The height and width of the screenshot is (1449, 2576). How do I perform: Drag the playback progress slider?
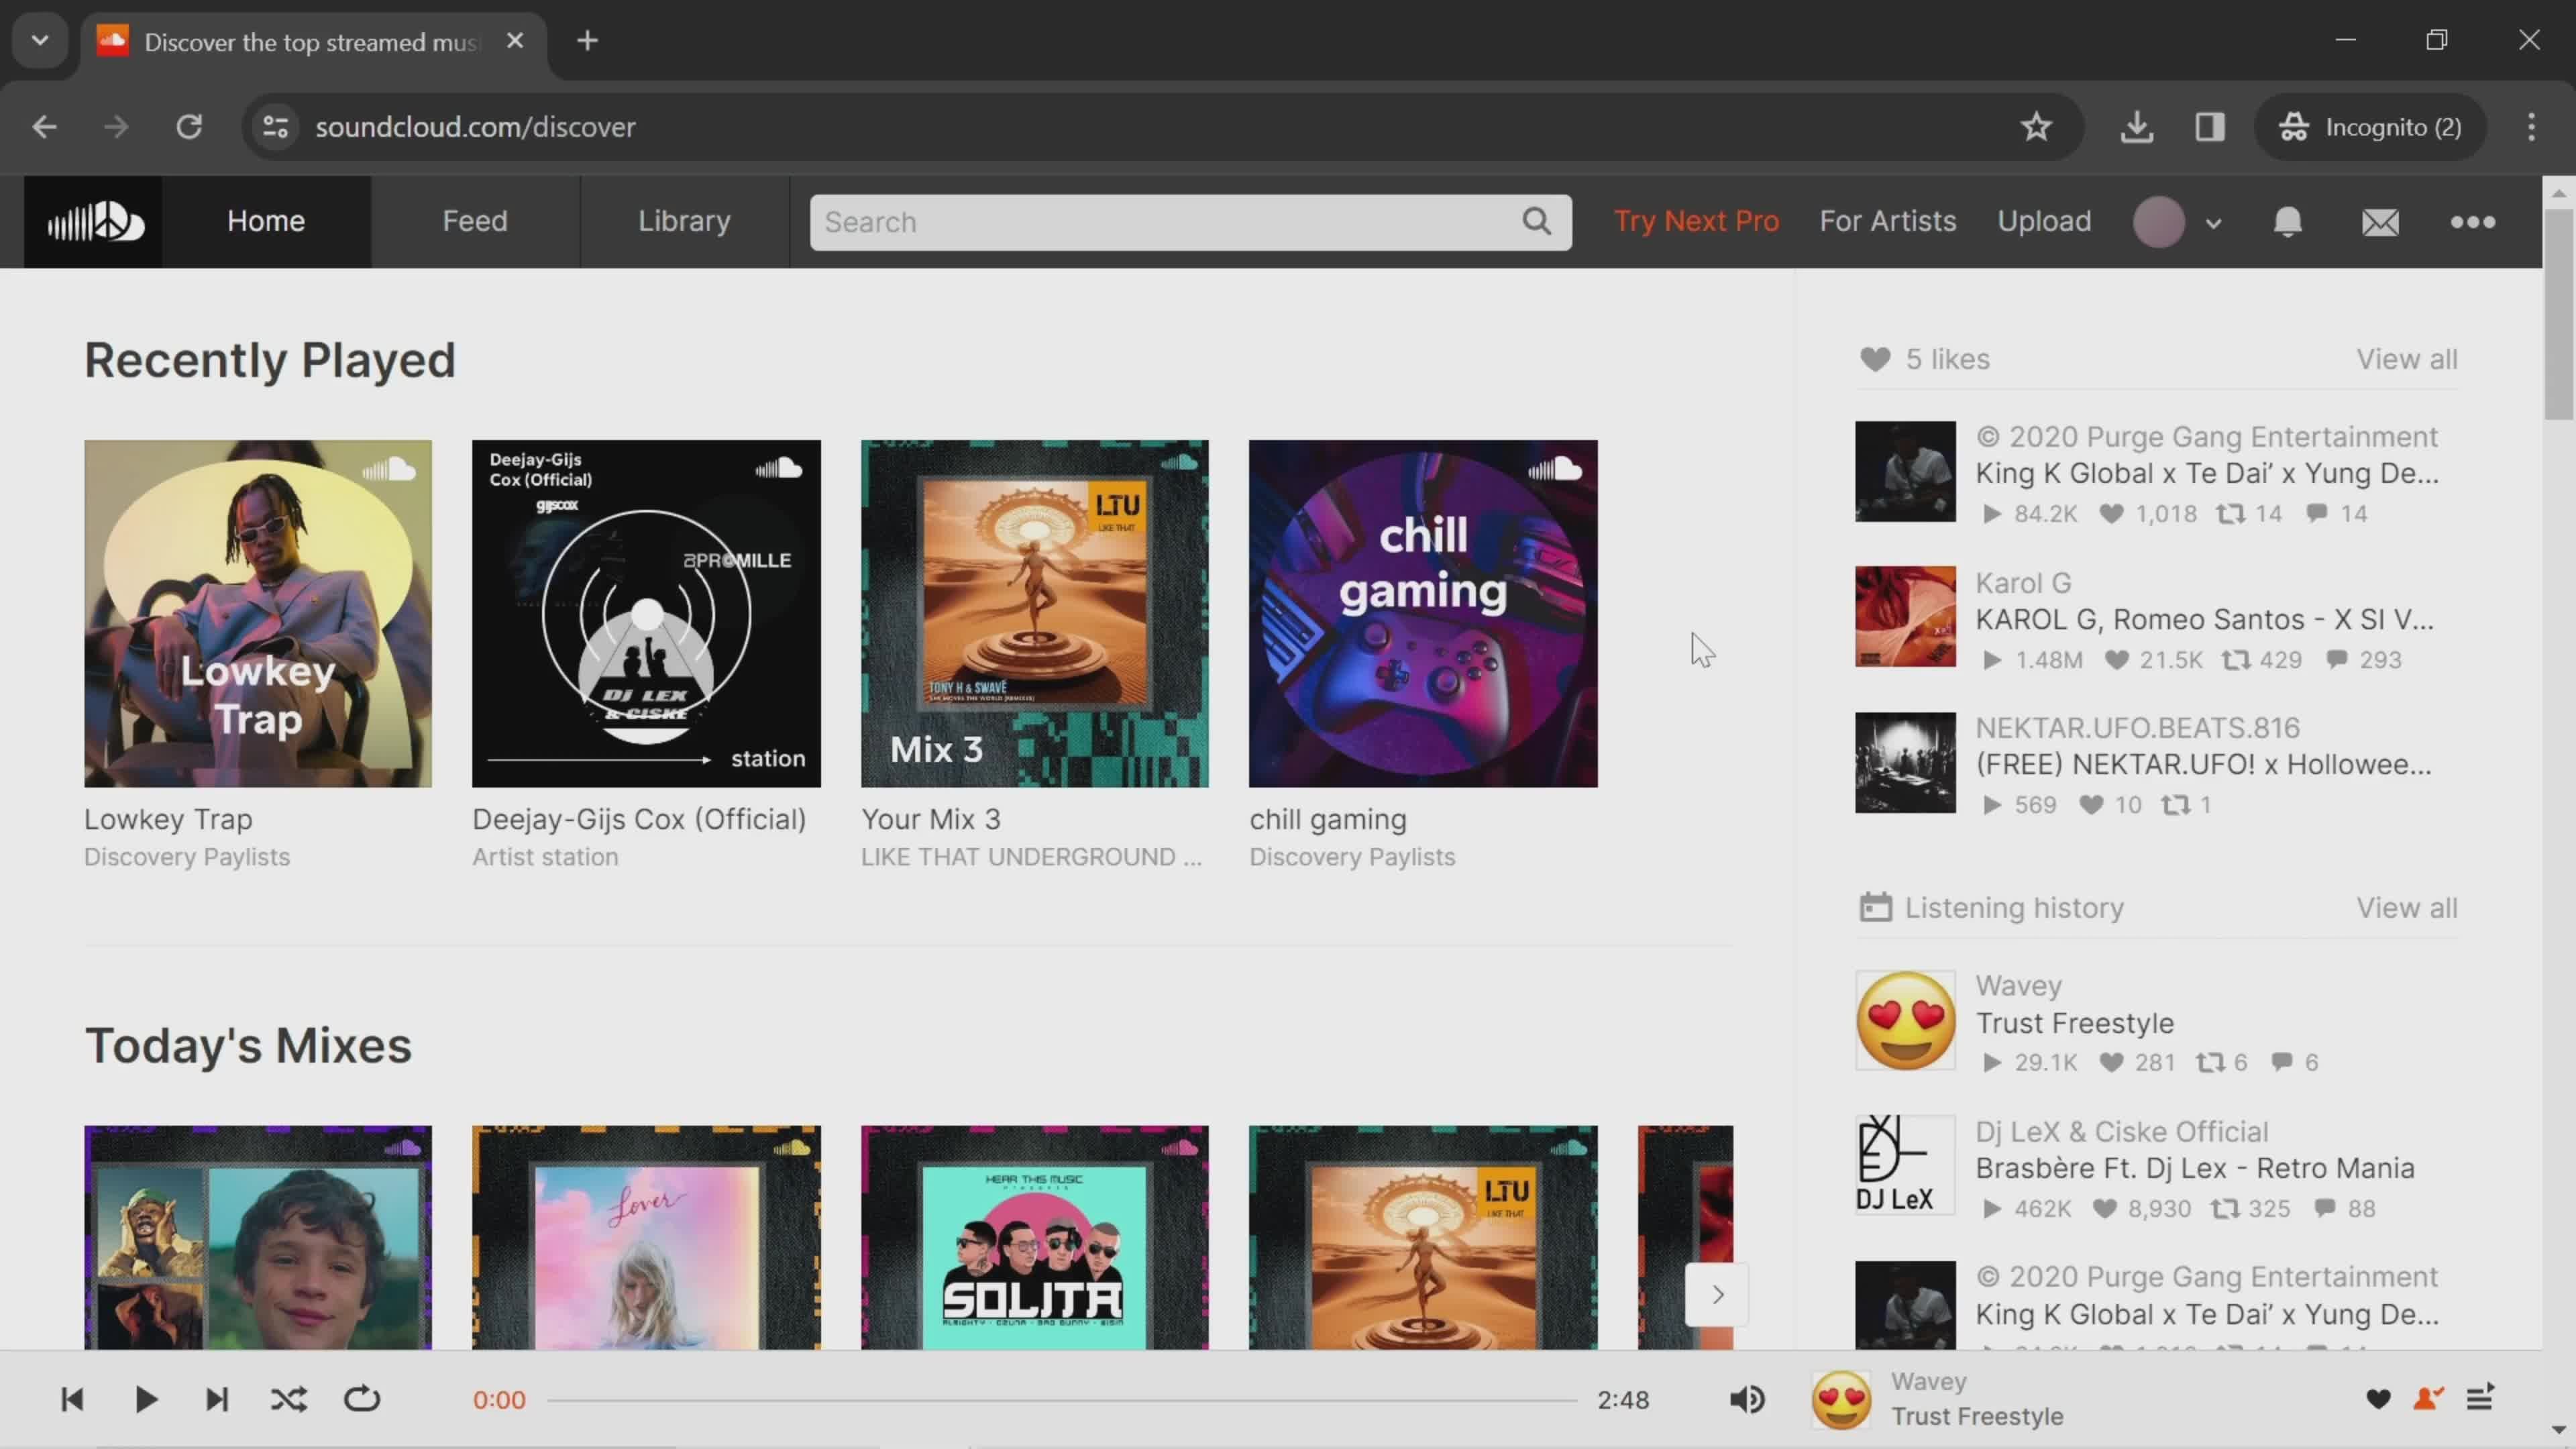(1060, 1399)
